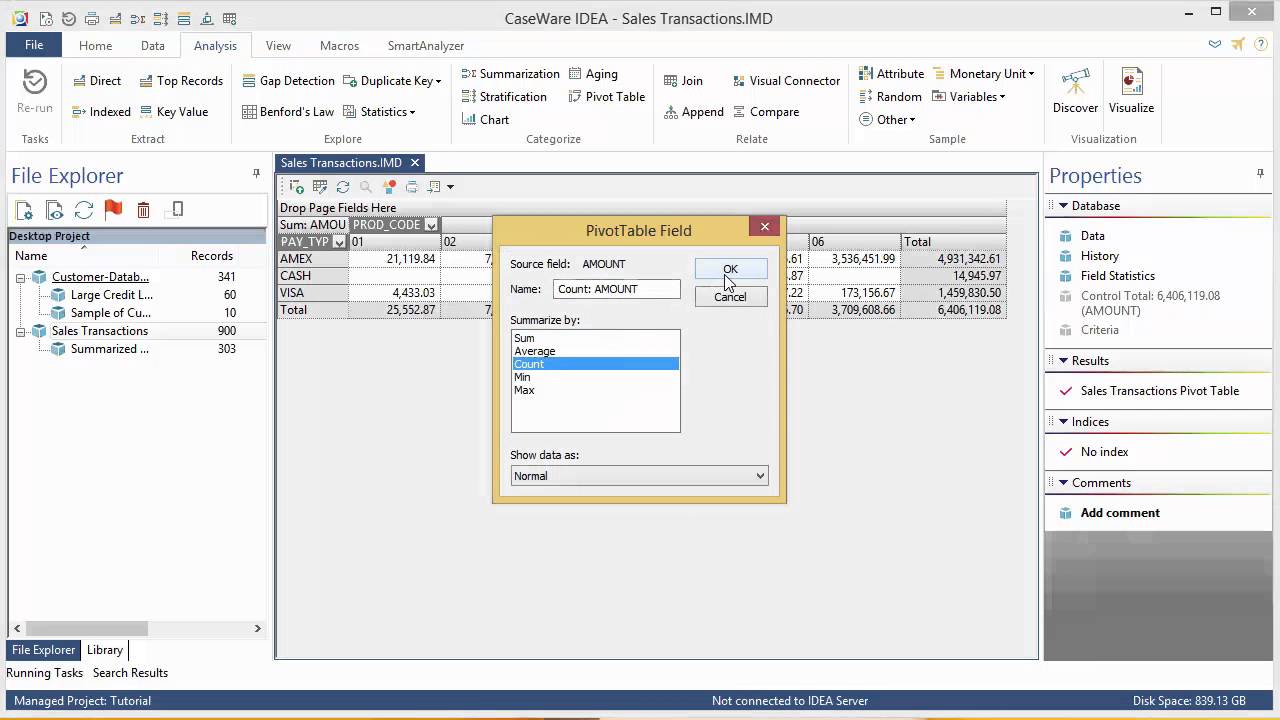The image size is (1280, 720).
Task: Select Indexed extraction
Action: pos(101,112)
